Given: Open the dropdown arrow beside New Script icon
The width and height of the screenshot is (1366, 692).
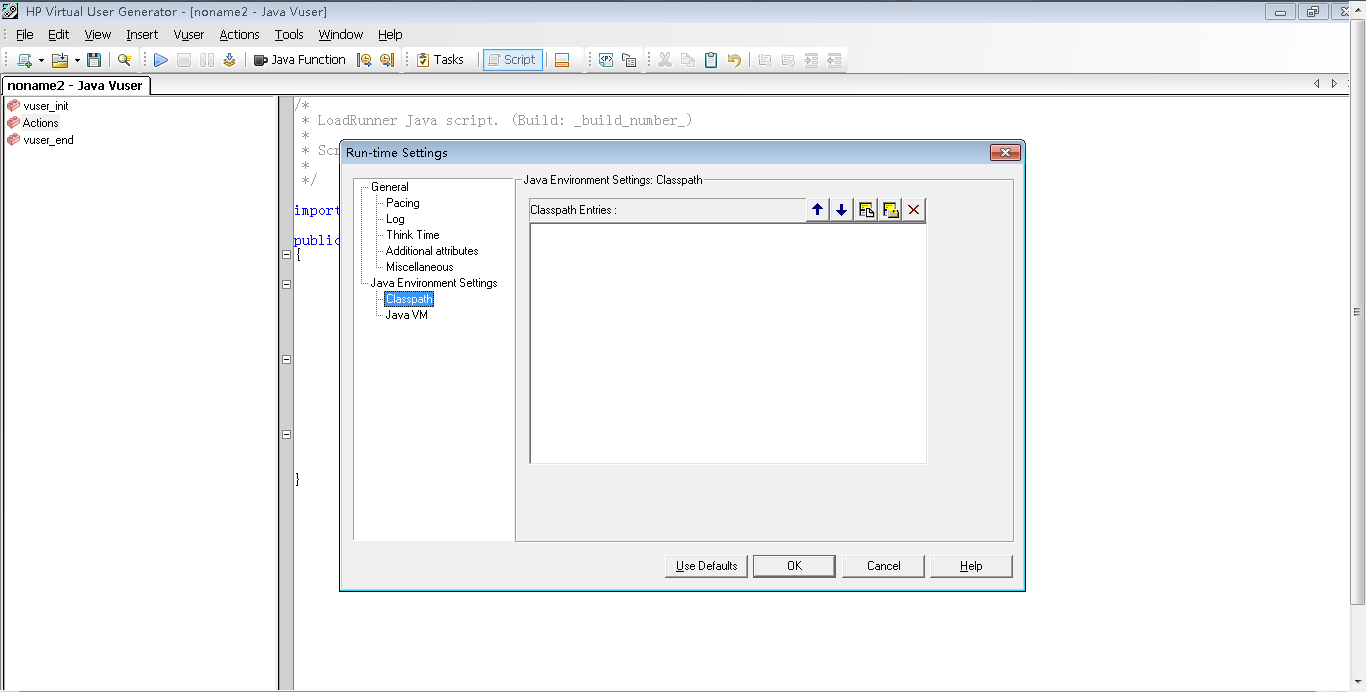Looking at the screenshot, I should pos(41,60).
